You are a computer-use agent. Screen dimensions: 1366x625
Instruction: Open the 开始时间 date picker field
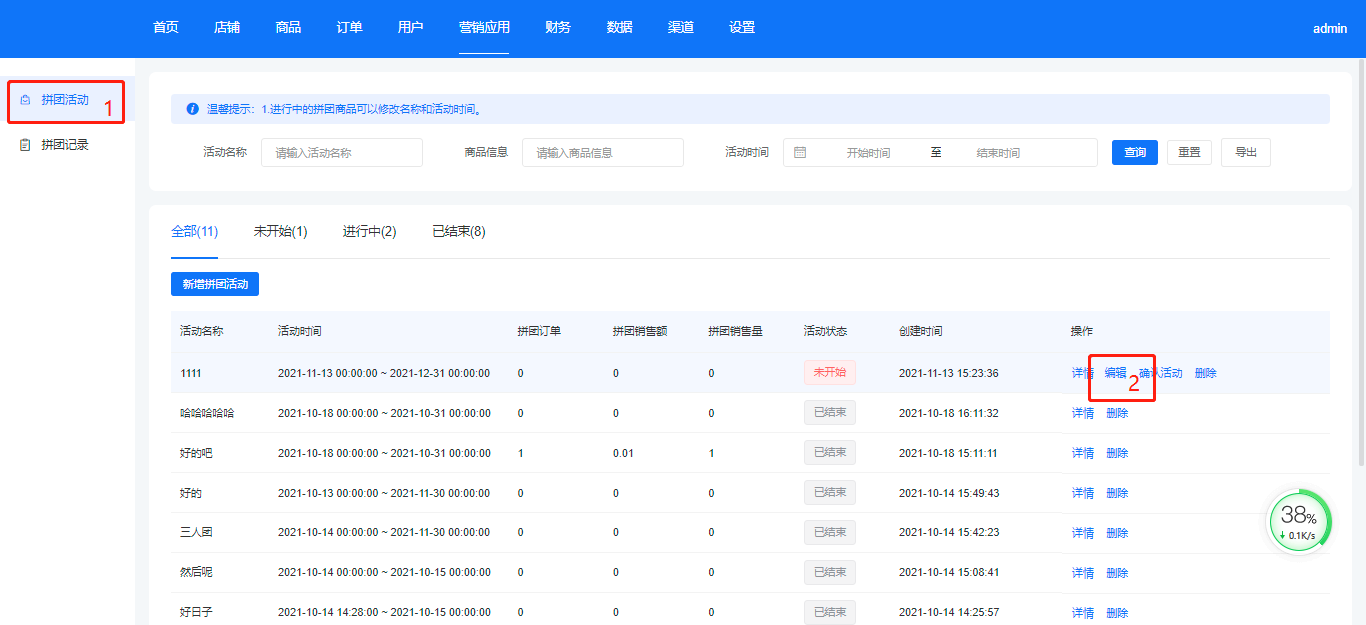click(x=868, y=153)
